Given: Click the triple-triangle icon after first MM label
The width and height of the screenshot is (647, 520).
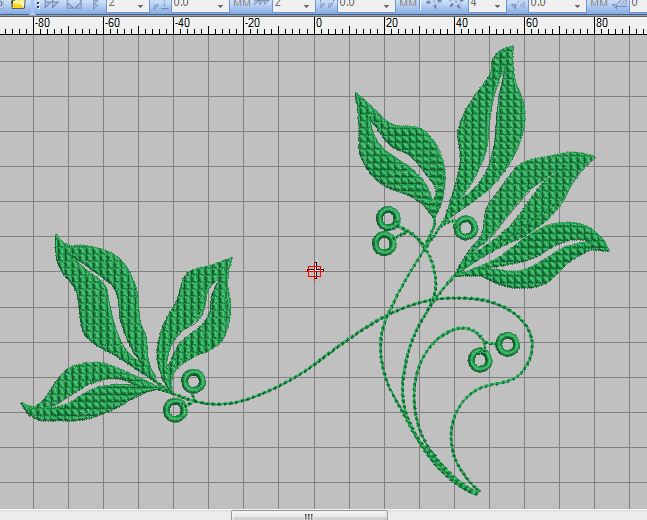Looking at the screenshot, I should pos(261,4).
